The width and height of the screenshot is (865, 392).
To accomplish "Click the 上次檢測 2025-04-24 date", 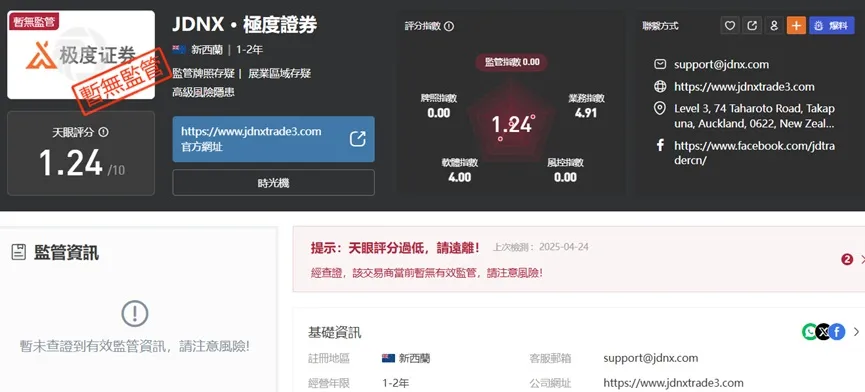I will pyautogui.click(x=541, y=247).
